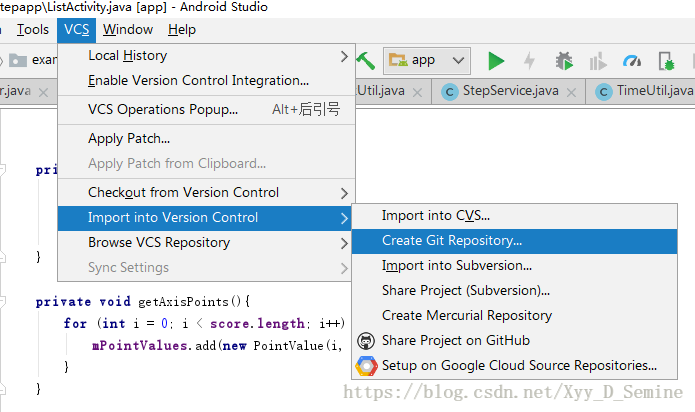The height and width of the screenshot is (412, 695).
Task: Select Create Git Repository menu entry
Action: pyautogui.click(x=451, y=240)
